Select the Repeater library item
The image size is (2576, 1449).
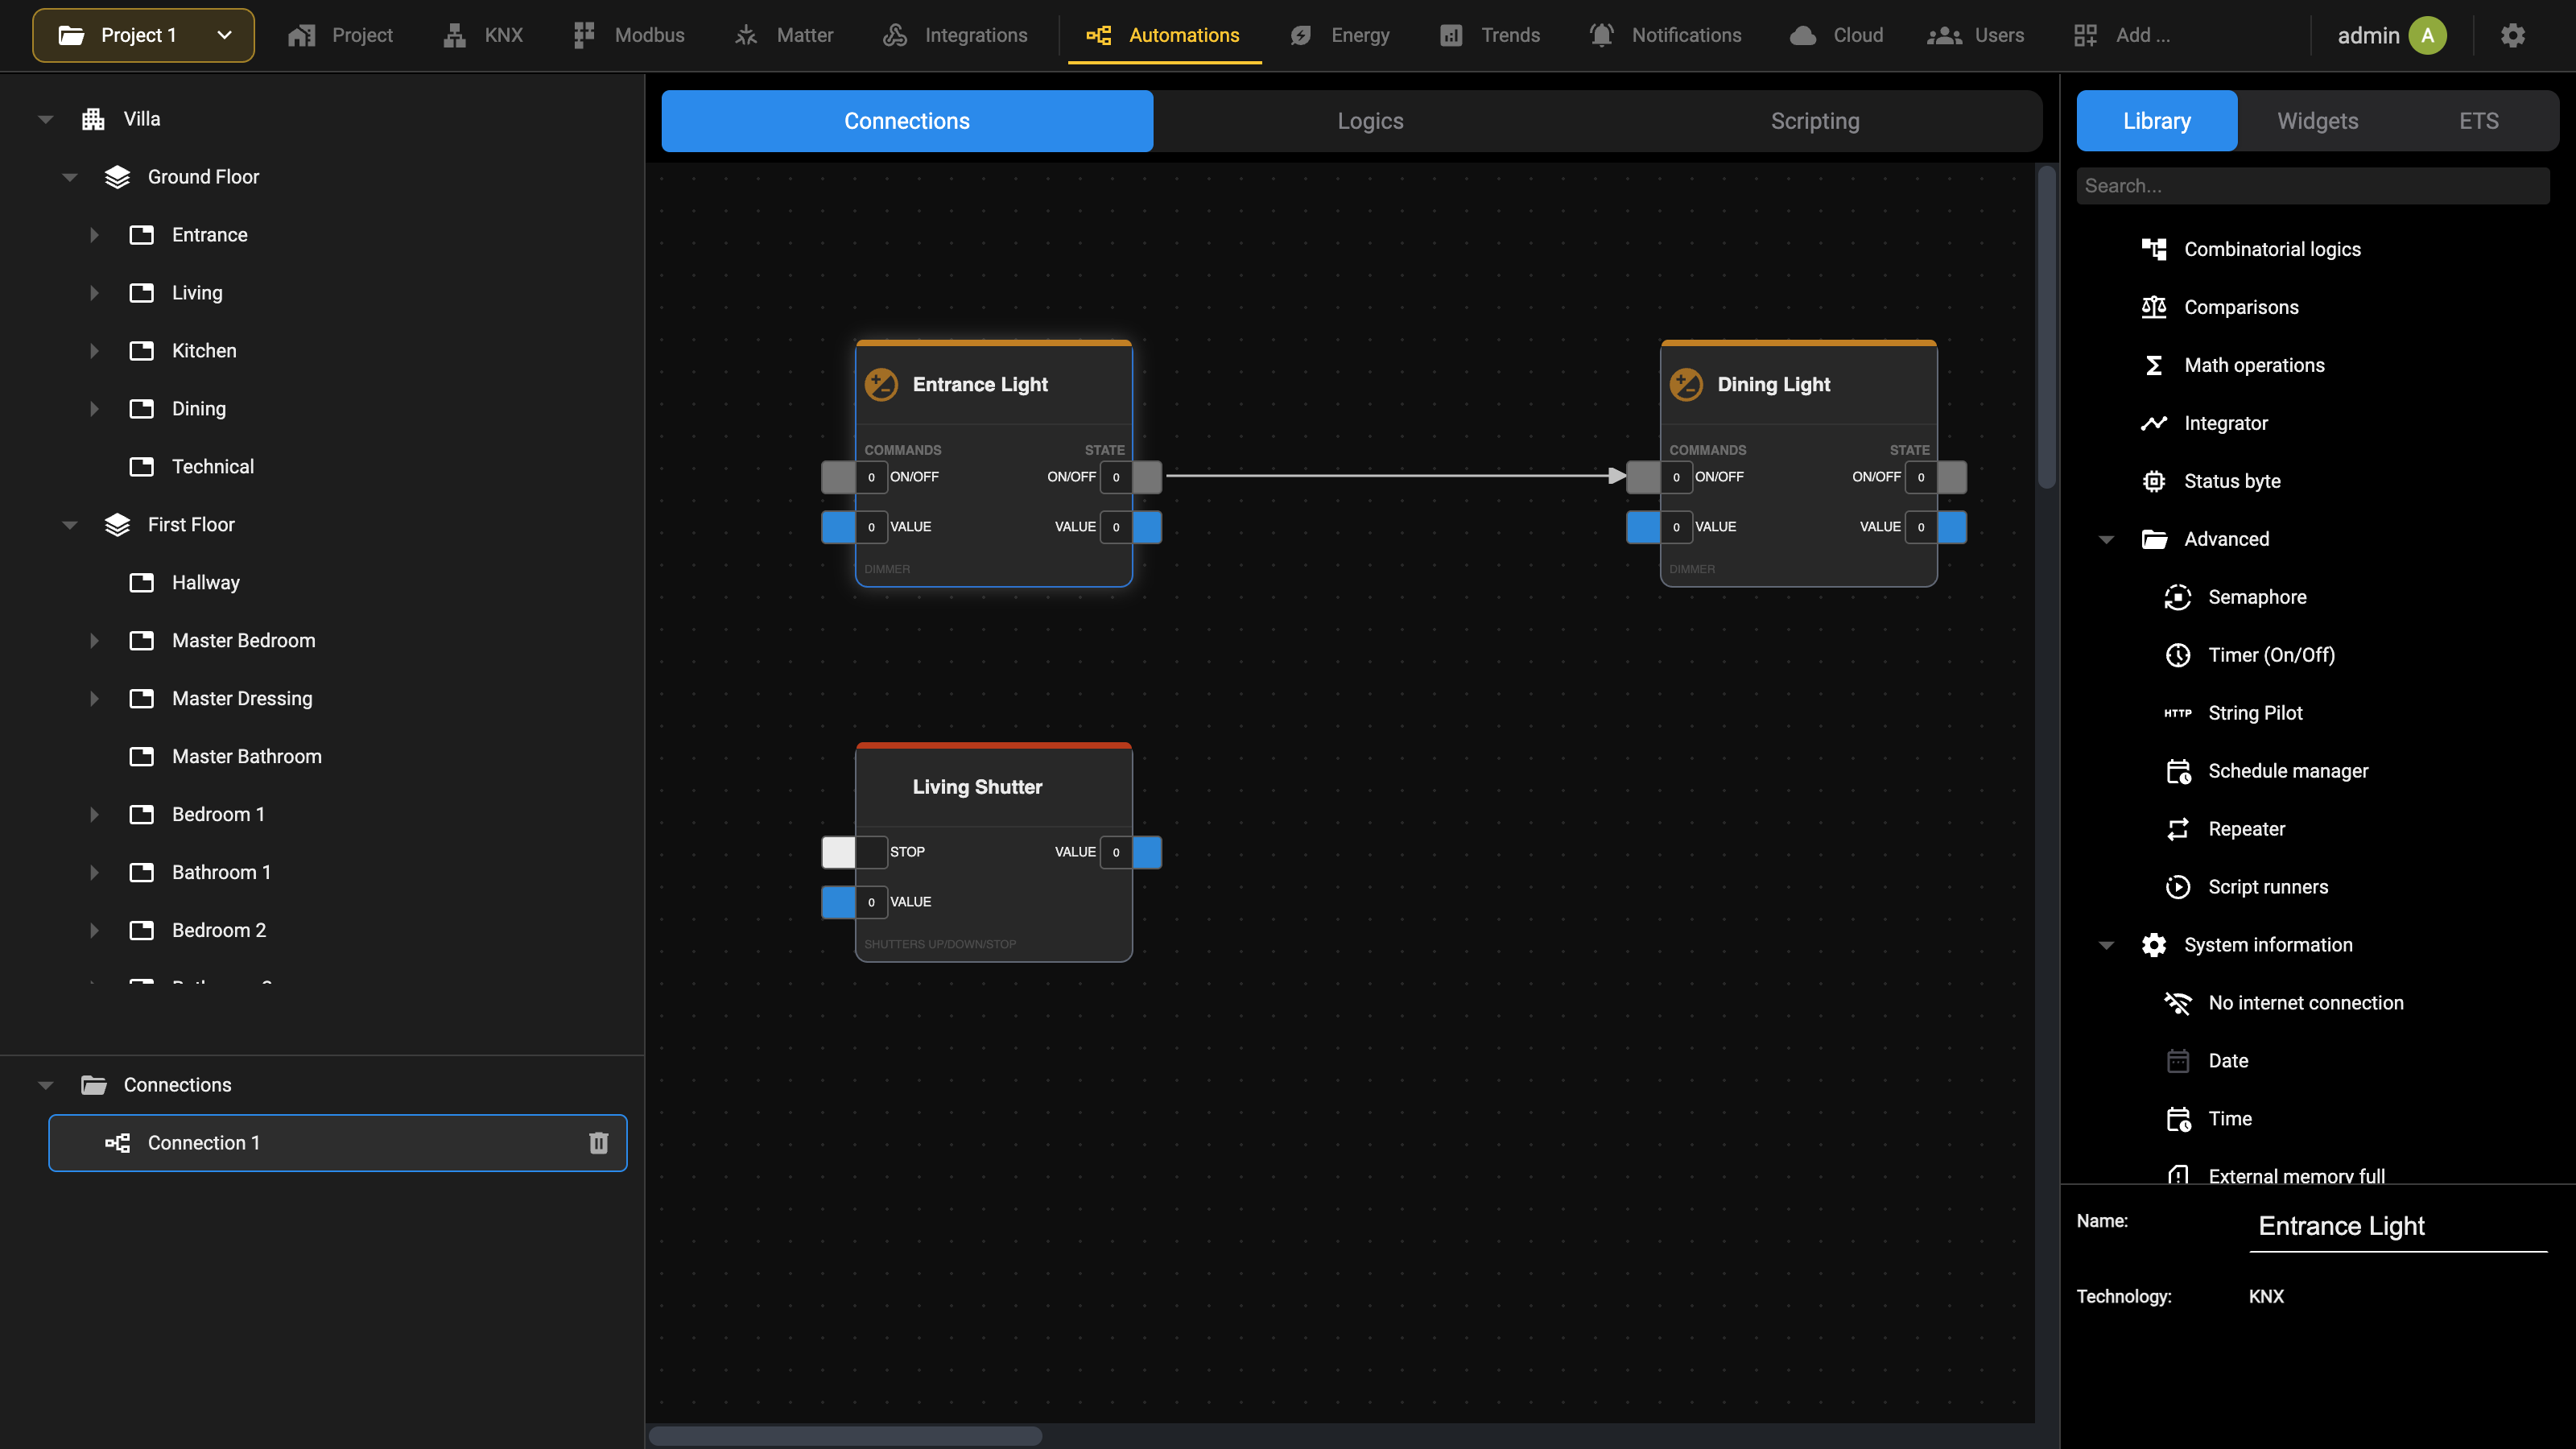coord(2245,829)
